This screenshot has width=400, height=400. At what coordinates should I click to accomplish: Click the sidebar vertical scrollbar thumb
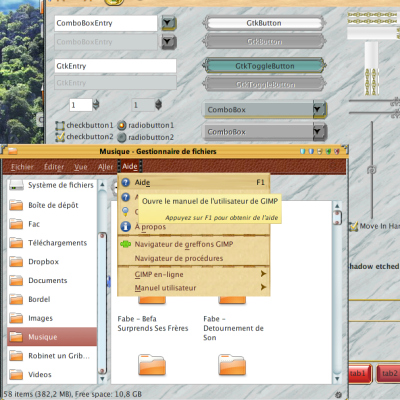102,303
